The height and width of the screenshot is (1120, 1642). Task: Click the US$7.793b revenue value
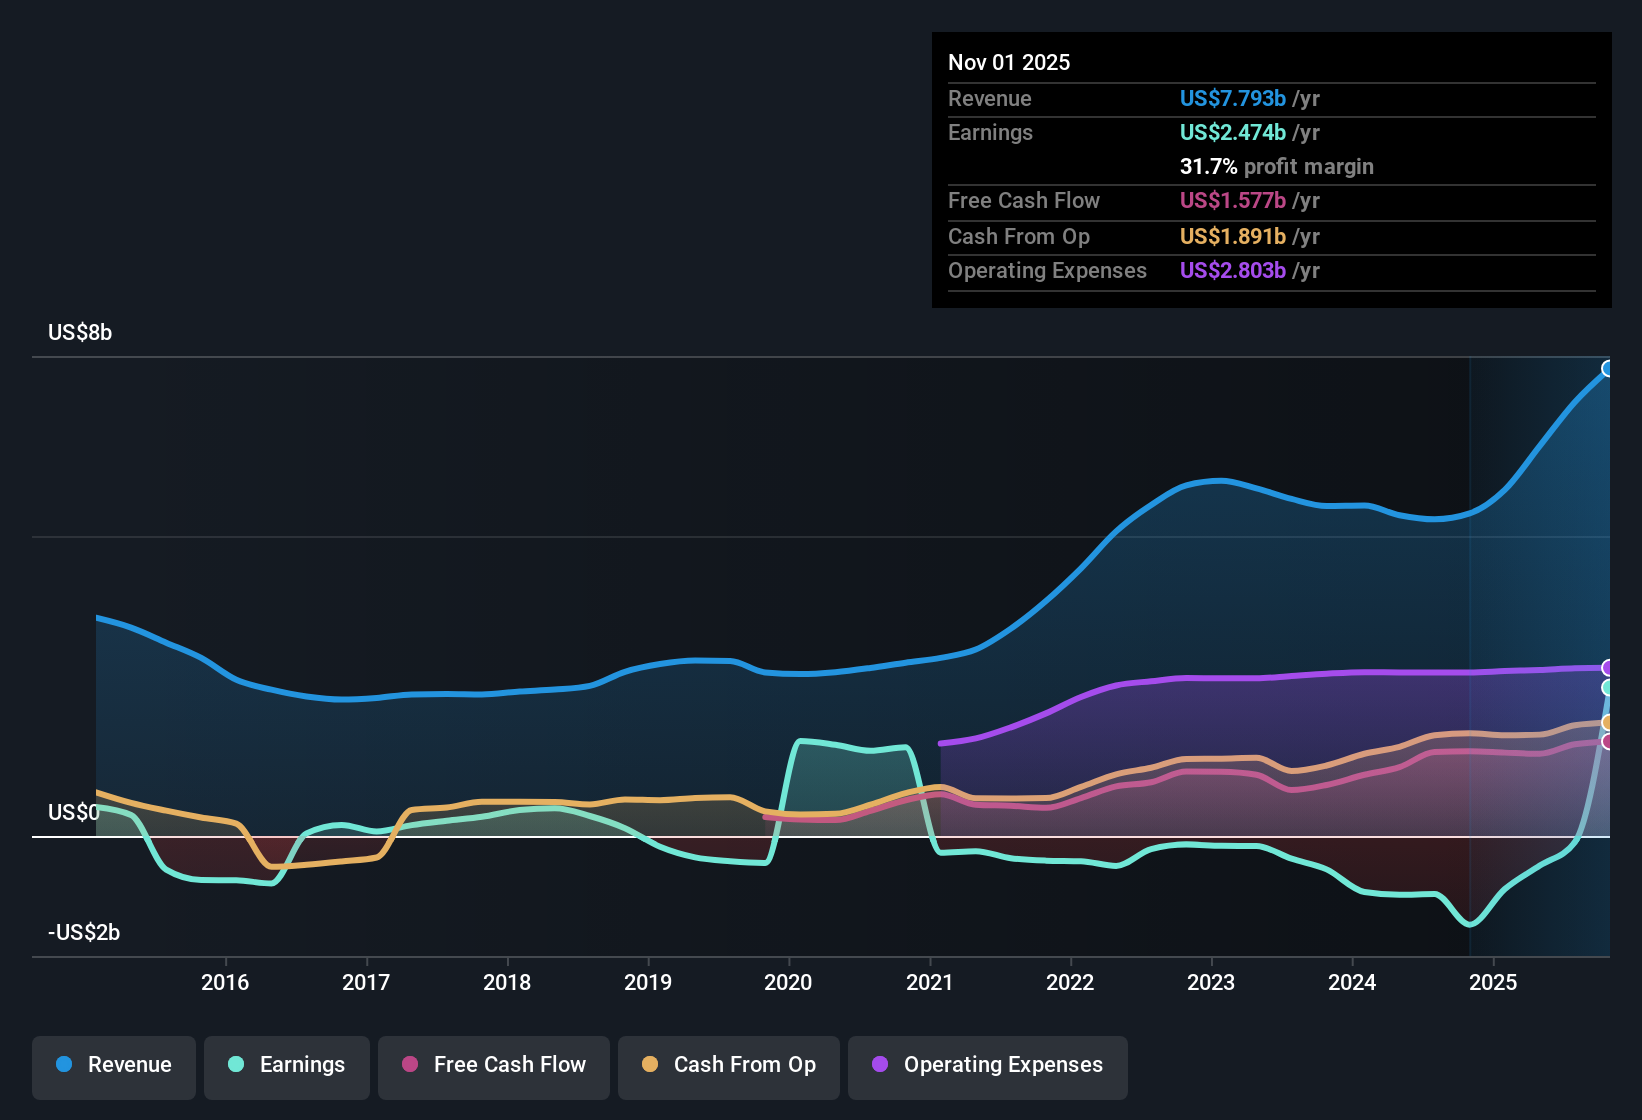pyautogui.click(x=1231, y=98)
